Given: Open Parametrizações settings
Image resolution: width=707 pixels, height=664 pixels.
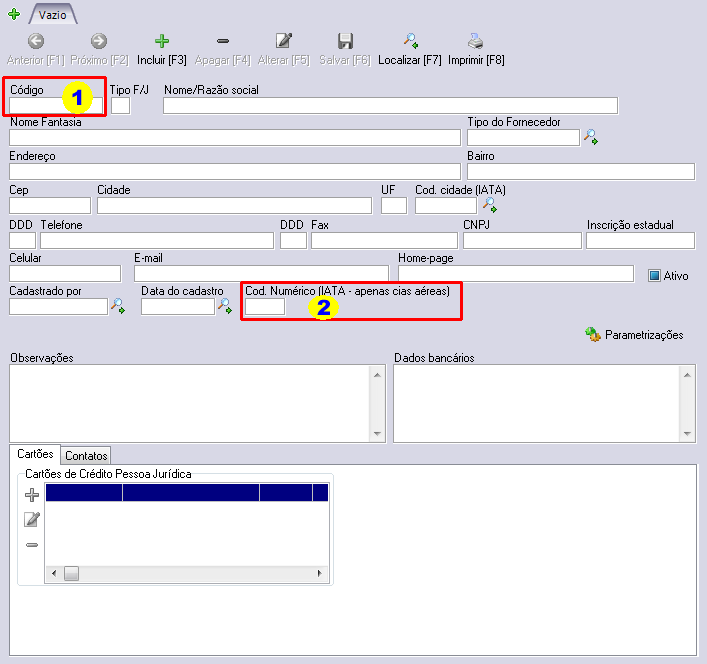Looking at the screenshot, I should tap(634, 334).
